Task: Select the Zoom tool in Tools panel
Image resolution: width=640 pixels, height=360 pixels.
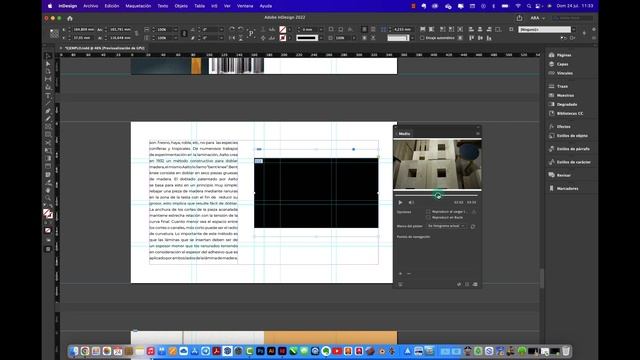Action: [x=48, y=198]
